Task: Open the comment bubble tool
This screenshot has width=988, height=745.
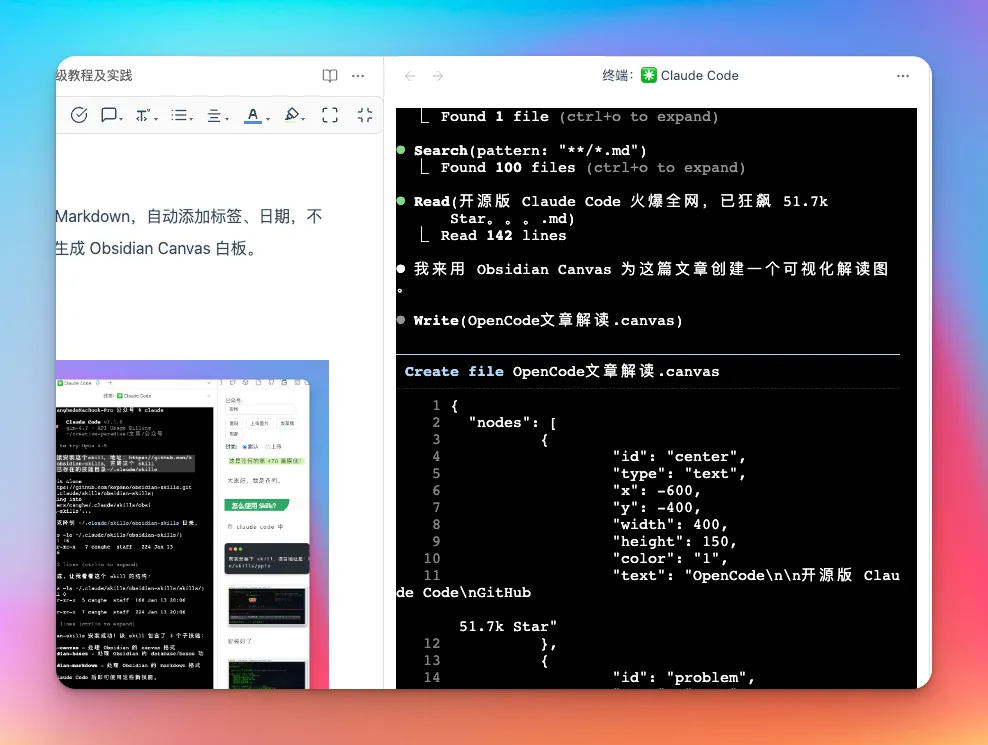Action: click(x=111, y=115)
